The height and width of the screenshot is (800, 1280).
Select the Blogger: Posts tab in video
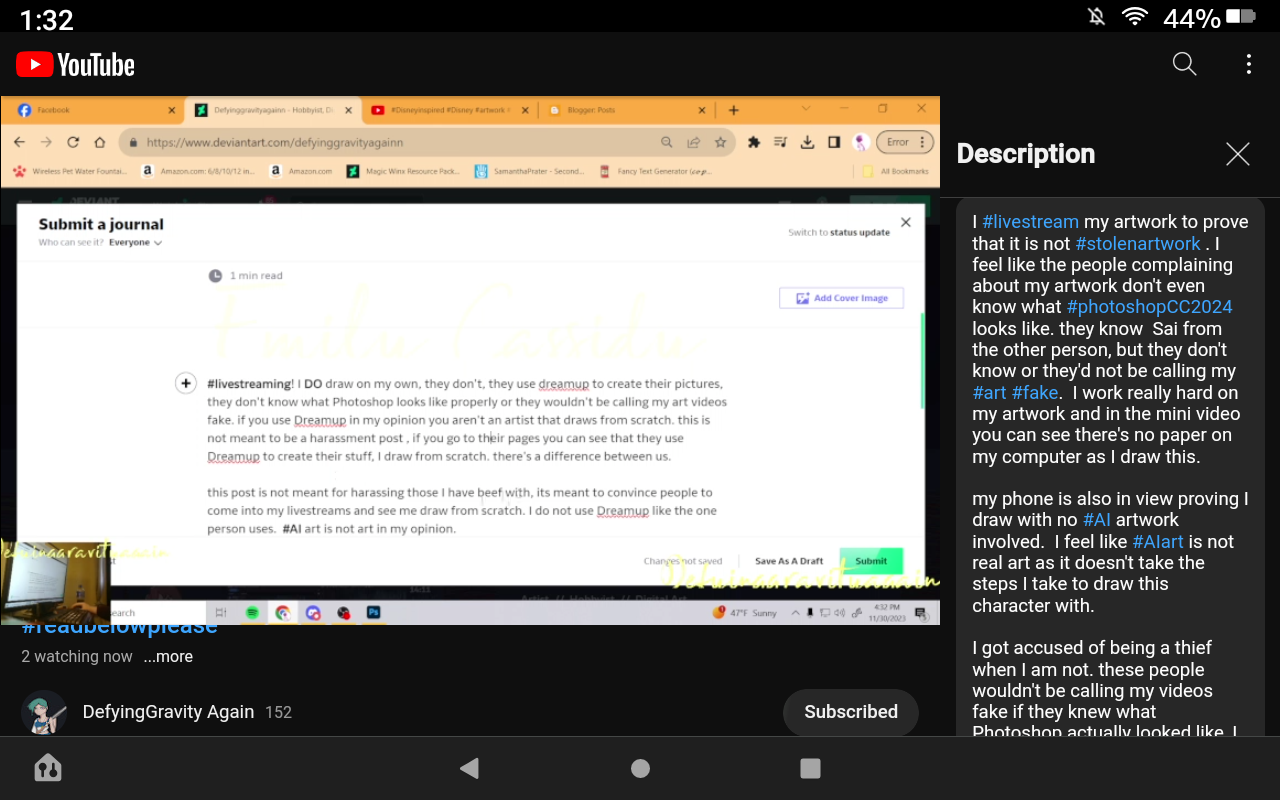tap(627, 110)
